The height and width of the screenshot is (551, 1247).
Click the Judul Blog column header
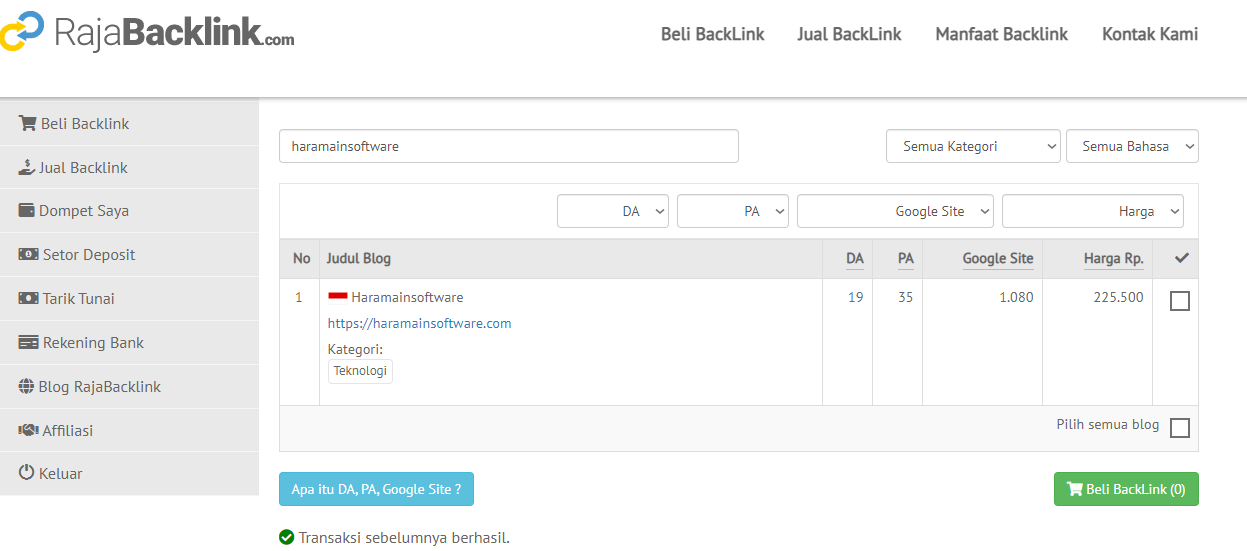coord(359,258)
